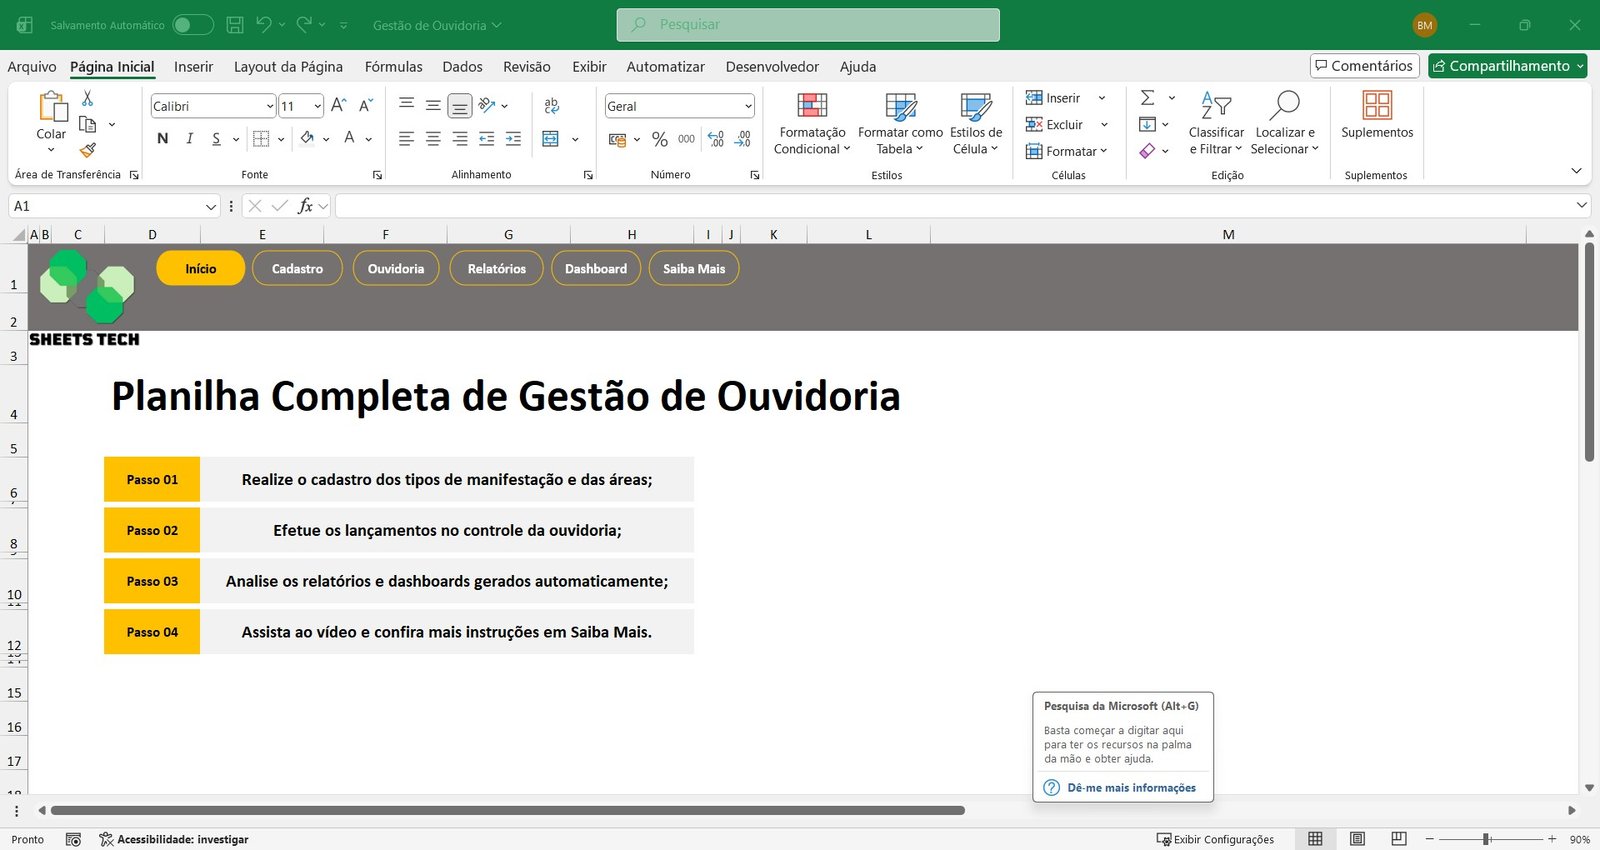Switch to the Dados ribbon tab
Viewport: 1600px width, 850px height.
tap(462, 67)
